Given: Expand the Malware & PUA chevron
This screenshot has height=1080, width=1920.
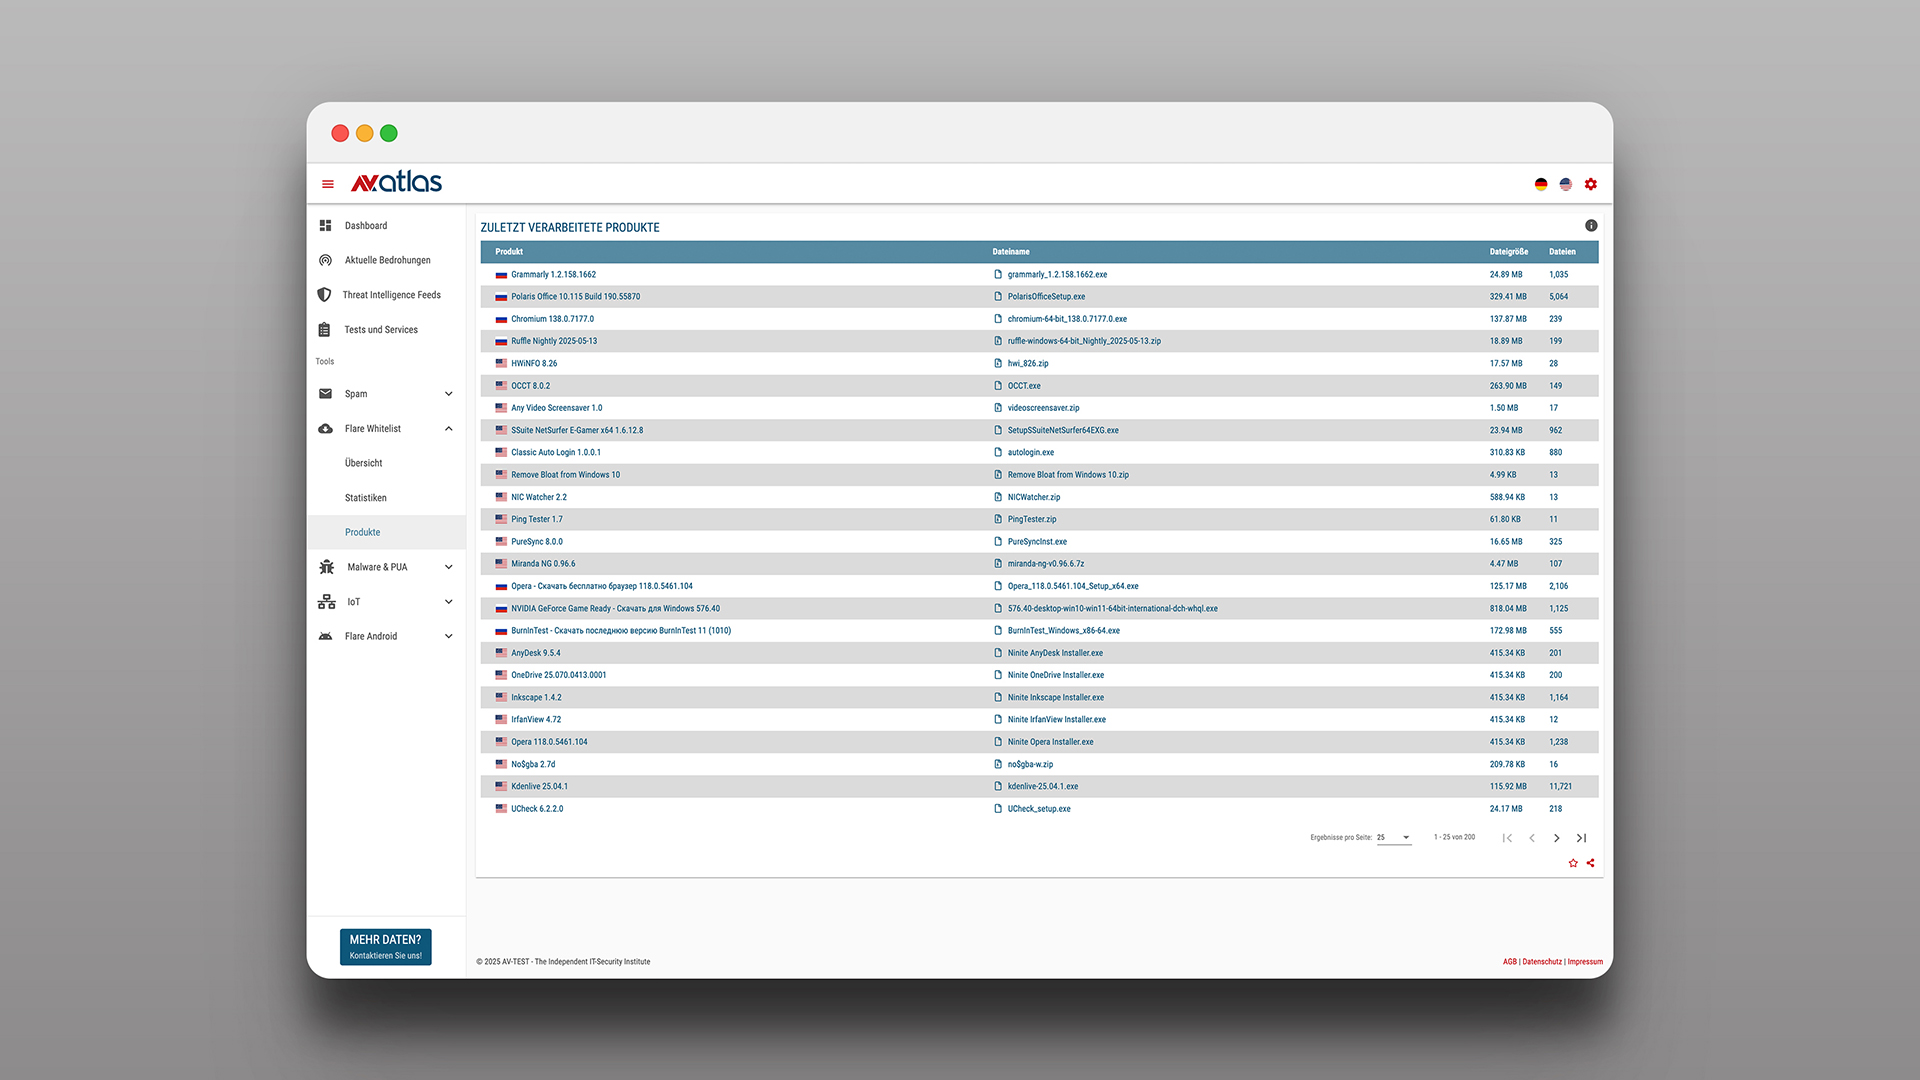Looking at the screenshot, I should pos(449,567).
